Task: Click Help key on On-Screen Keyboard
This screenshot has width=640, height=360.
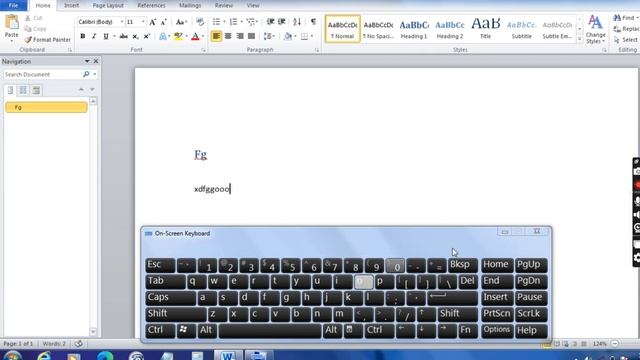Action: [531, 330]
